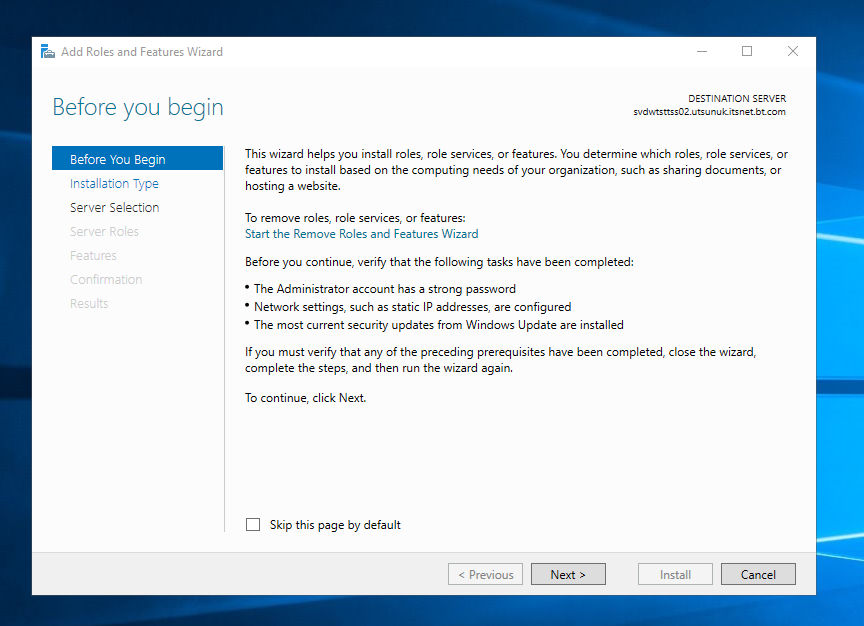Open the Features step in sidebar
Viewport: 864px width, 626px height.
click(x=93, y=256)
